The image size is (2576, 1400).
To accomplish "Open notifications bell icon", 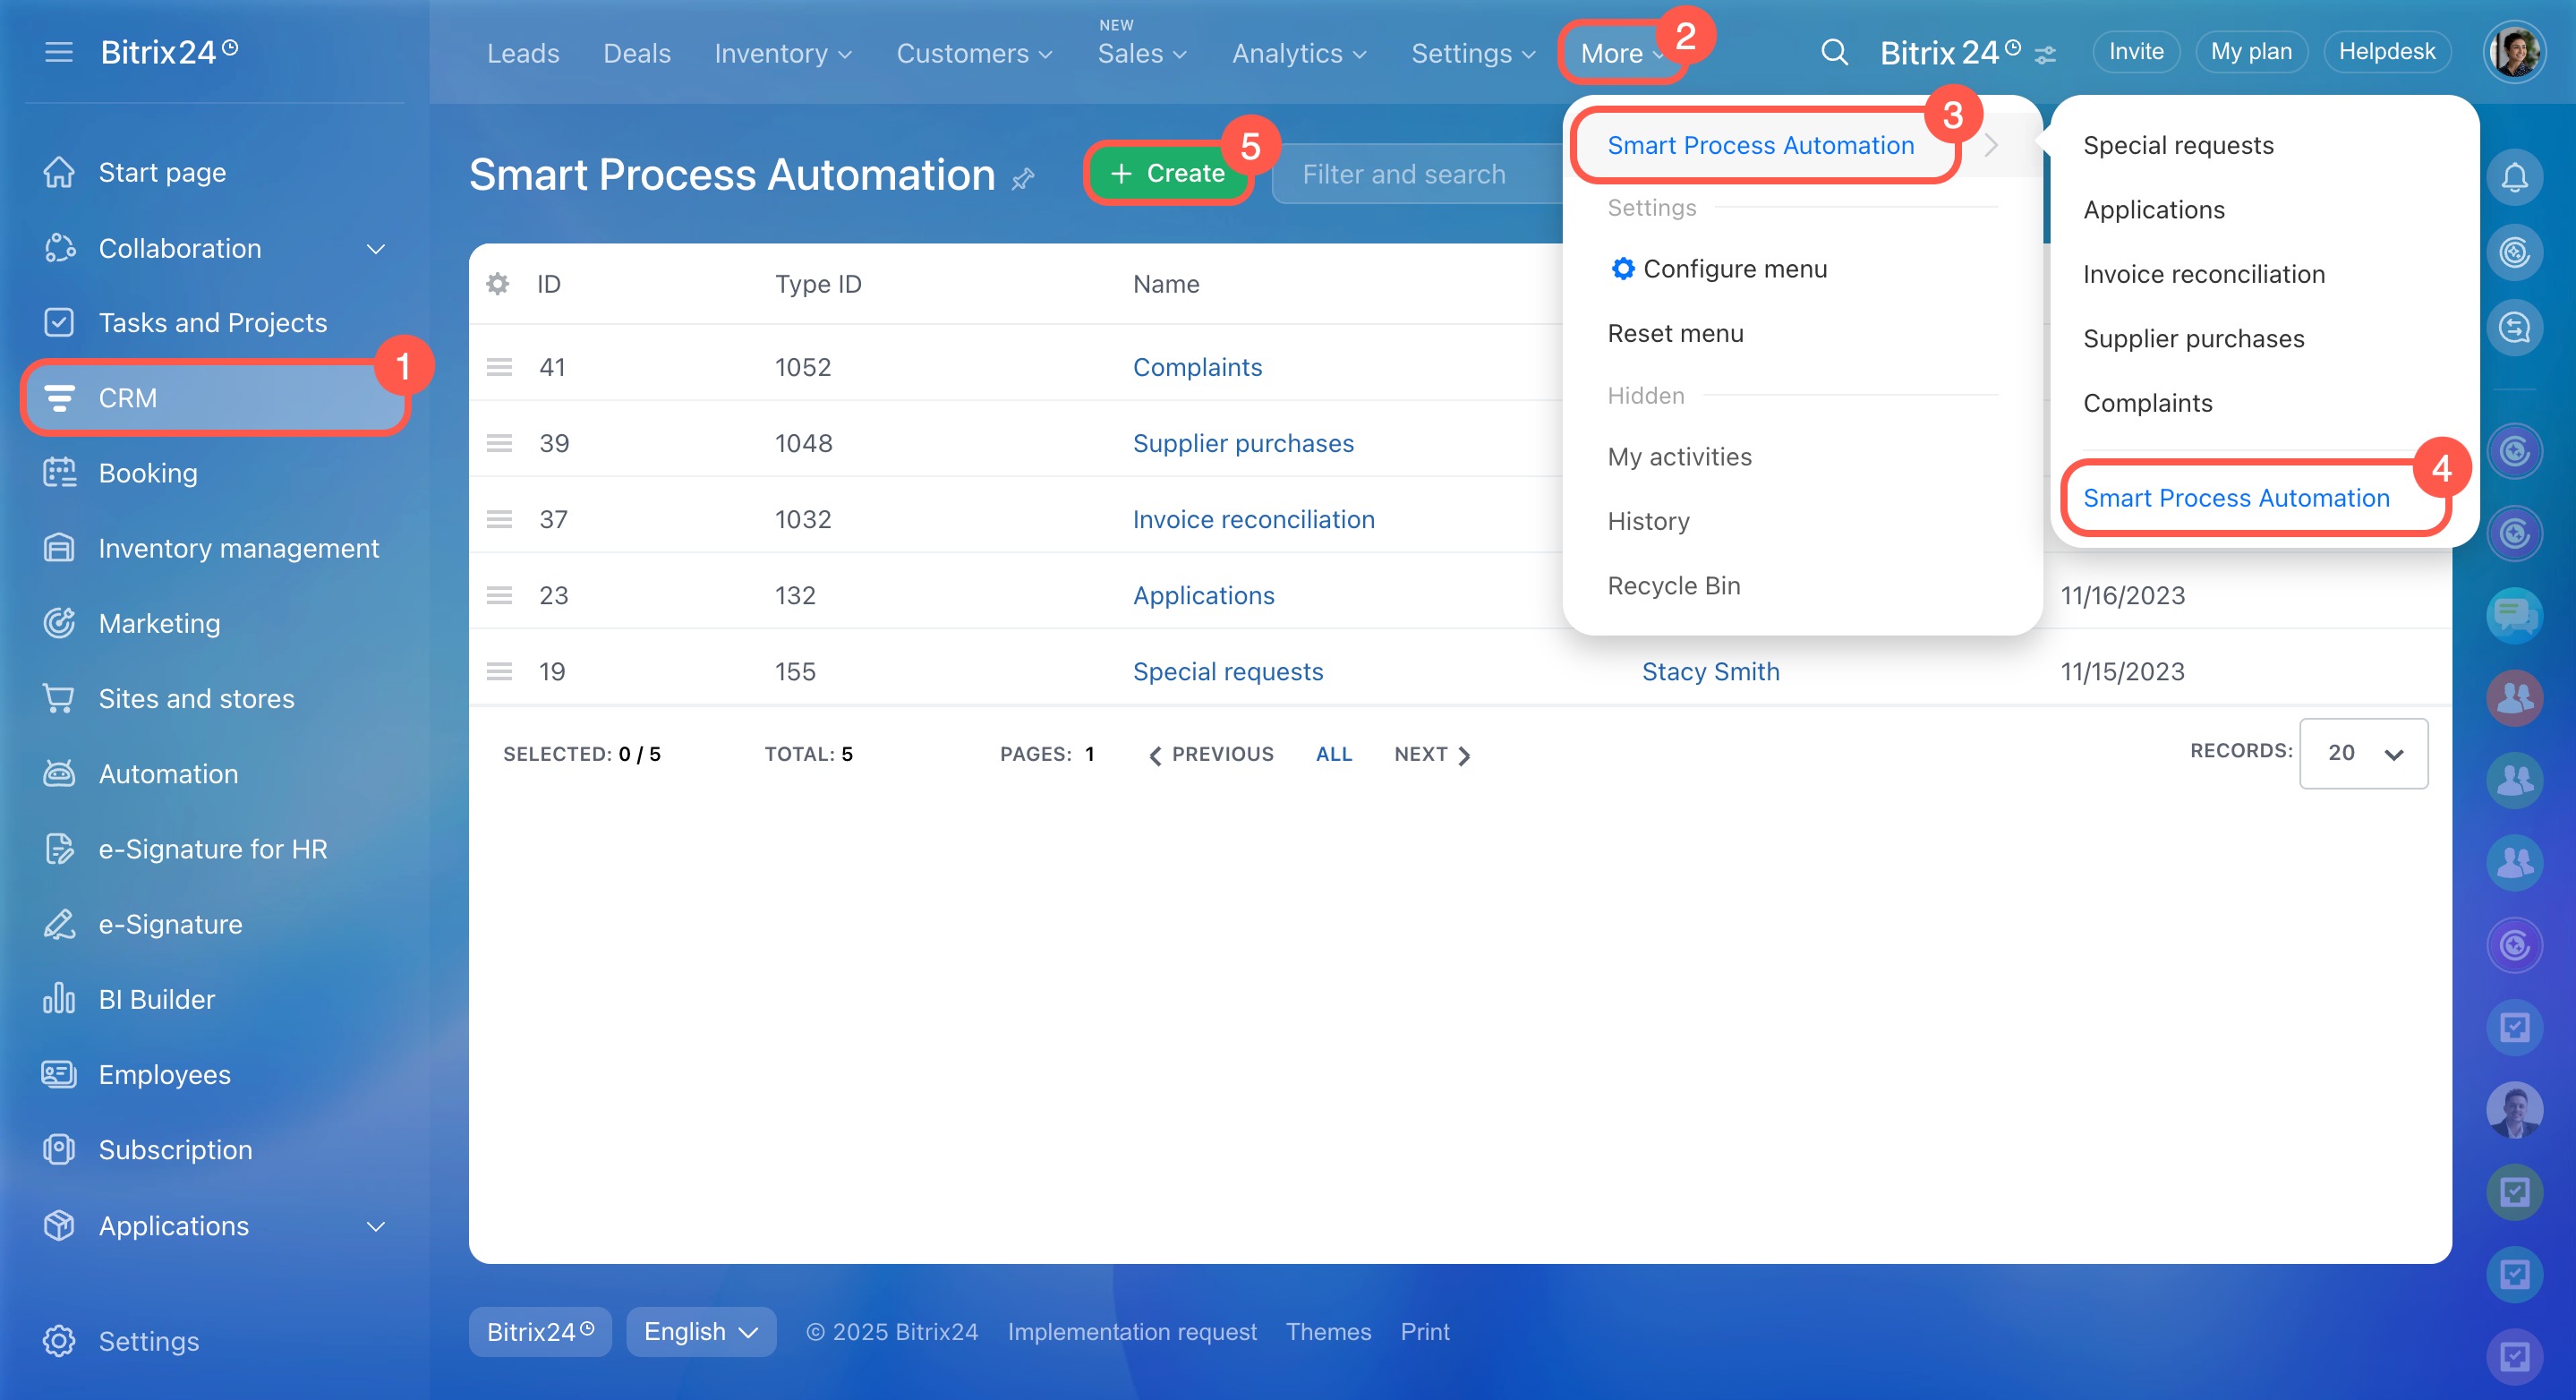I will tap(2514, 178).
